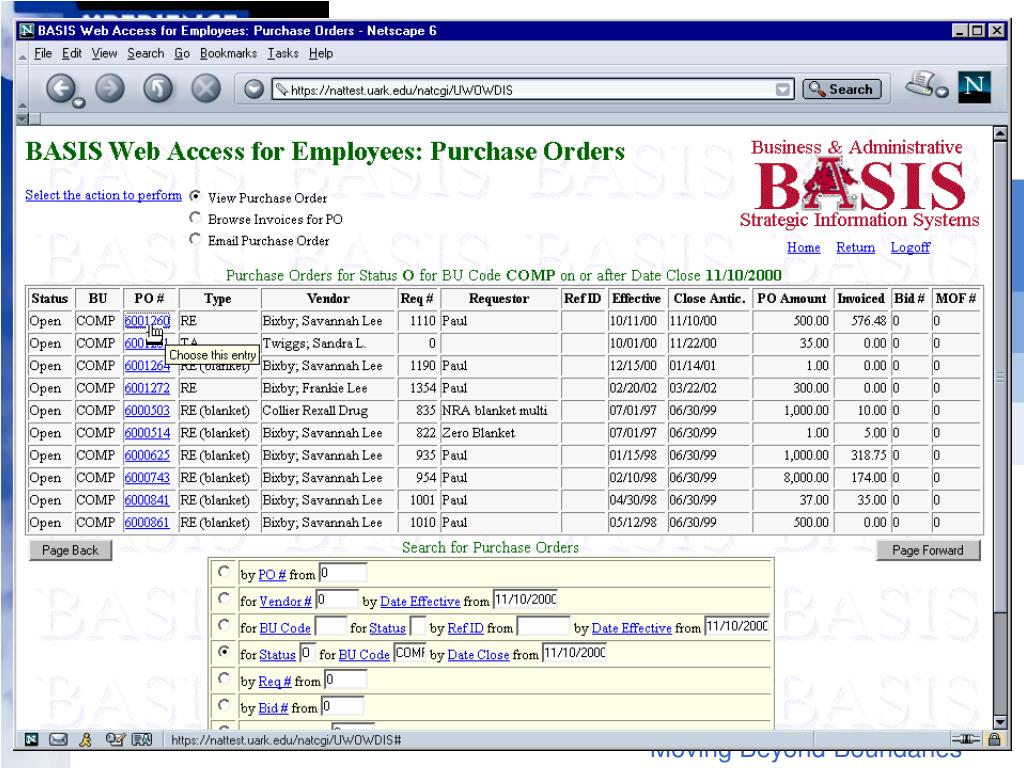
Task: Follow the Home link
Action: click(x=803, y=248)
